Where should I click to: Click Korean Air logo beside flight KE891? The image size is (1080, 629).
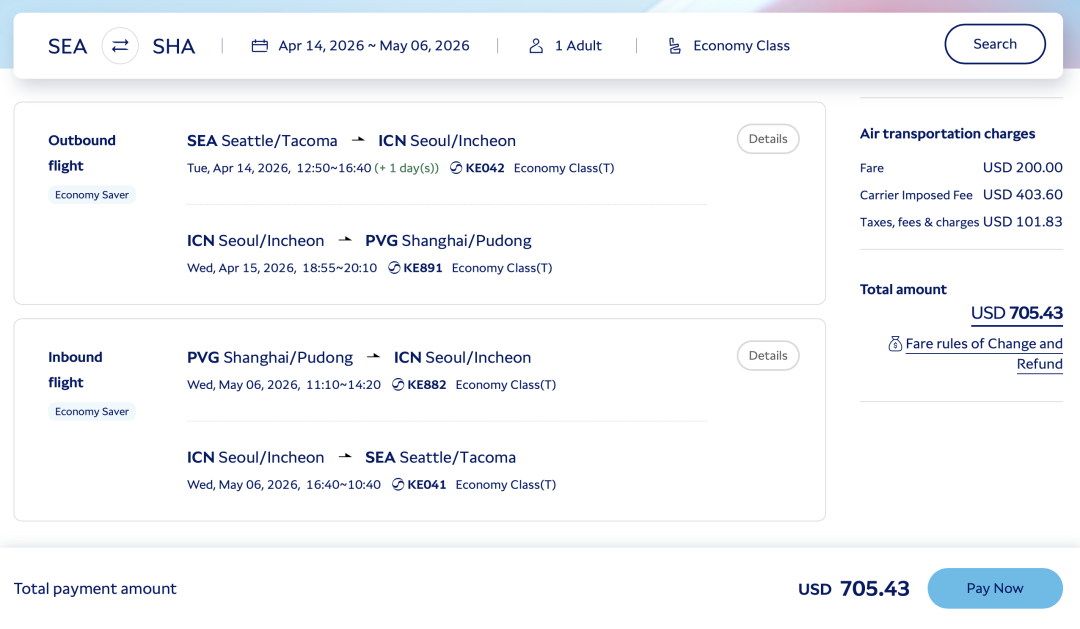[x=394, y=268]
